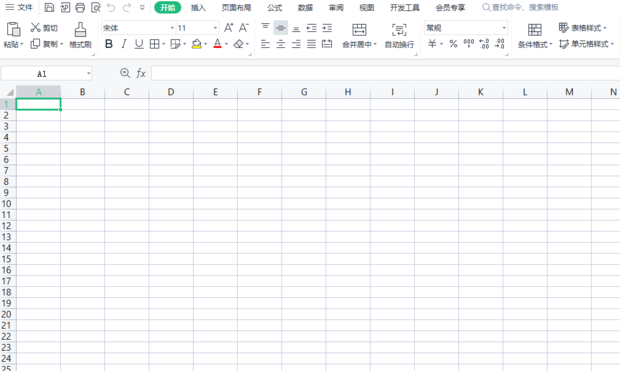Open the 页面布局 tab
The width and height of the screenshot is (620, 371).
[236, 8]
